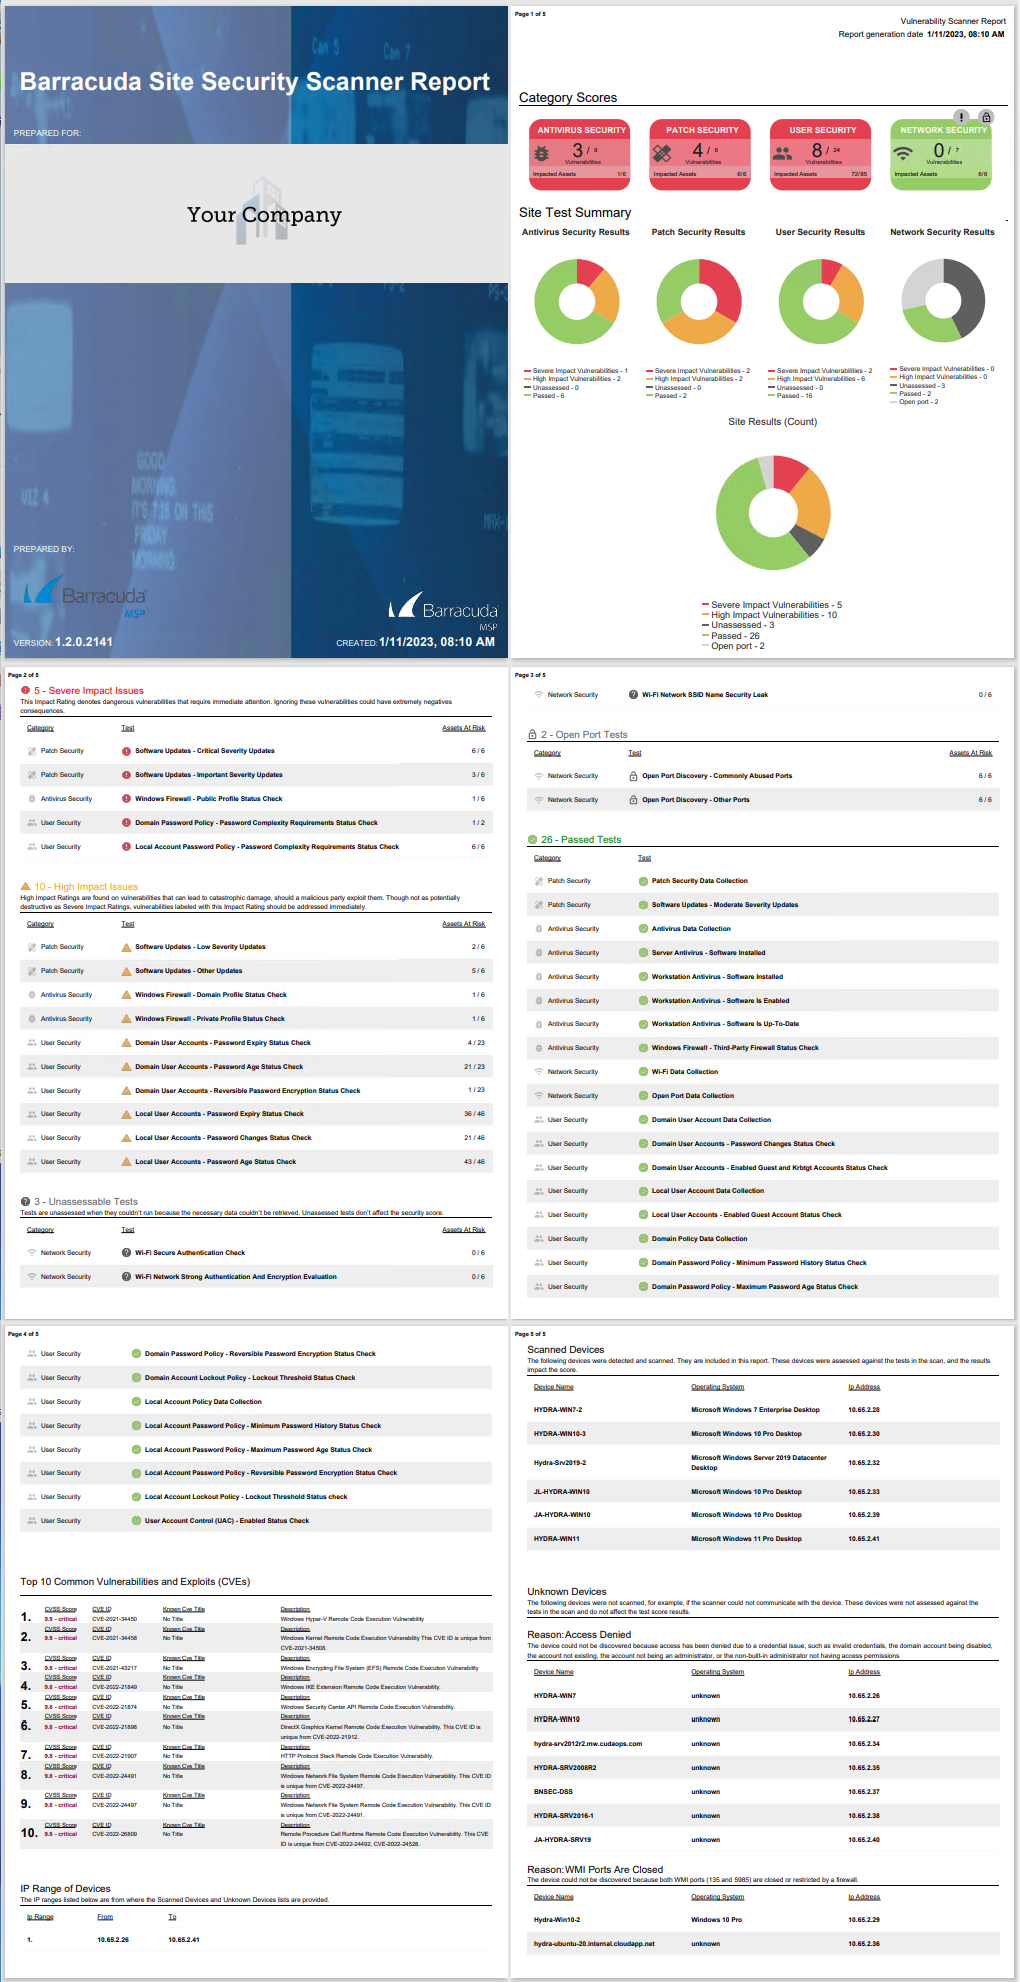Click Domain Account Lockout Policy - Lockout Threshold Status Check
The height and width of the screenshot is (1982, 1020).
[250, 1378]
